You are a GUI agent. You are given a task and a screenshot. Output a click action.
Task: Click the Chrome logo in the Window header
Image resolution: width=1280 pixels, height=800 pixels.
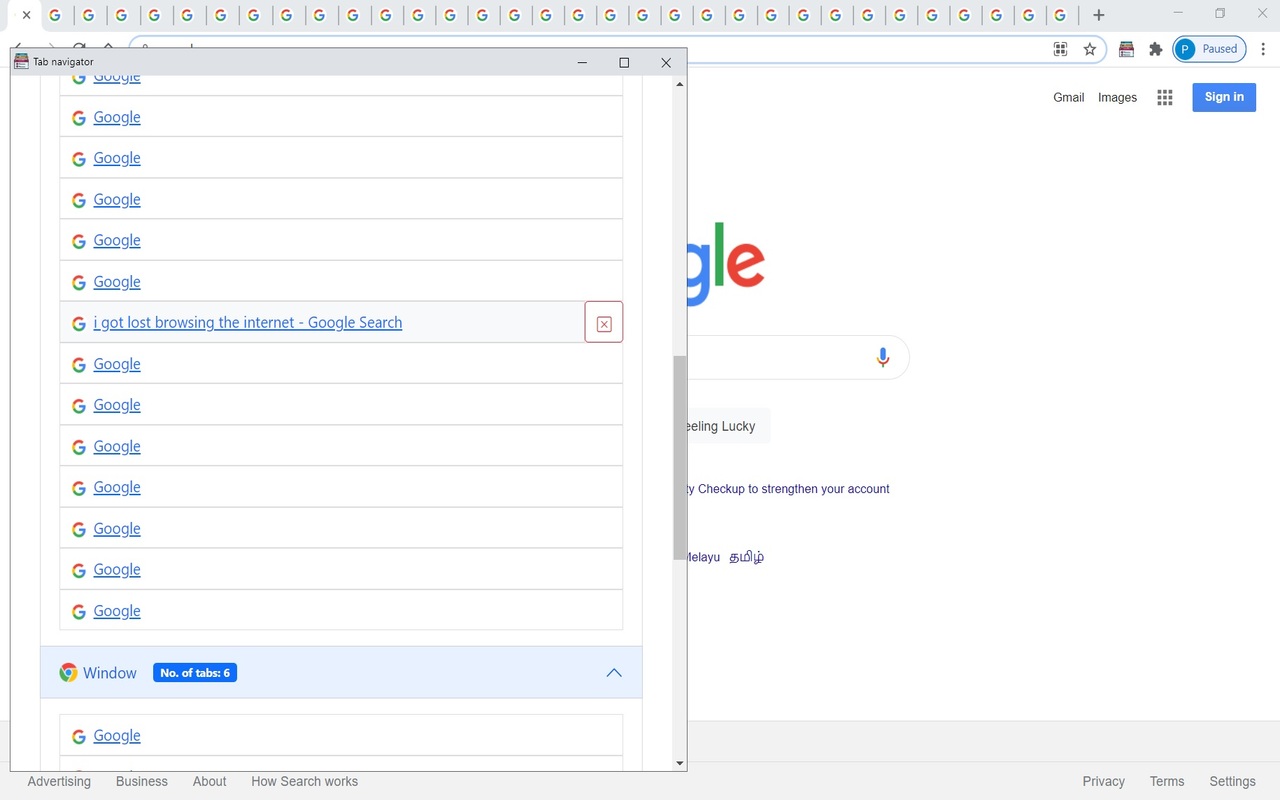pyautogui.click(x=68, y=673)
